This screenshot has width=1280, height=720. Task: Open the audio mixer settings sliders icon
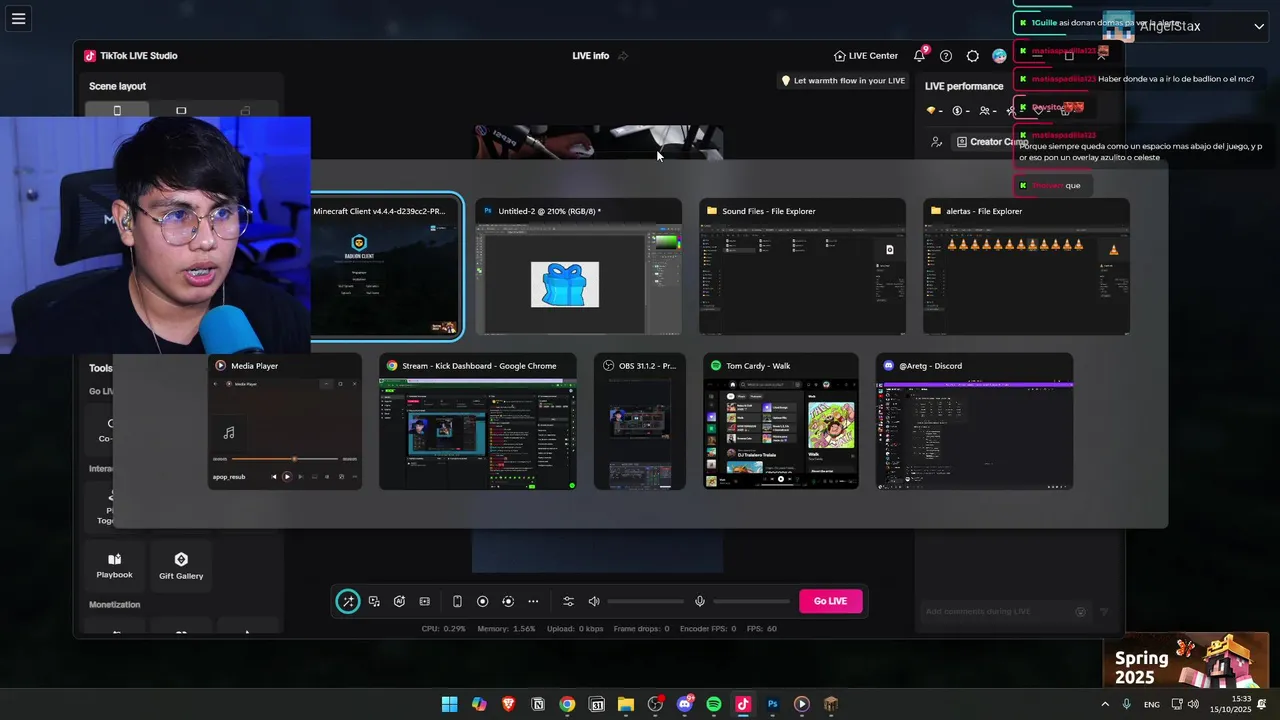pos(568,601)
